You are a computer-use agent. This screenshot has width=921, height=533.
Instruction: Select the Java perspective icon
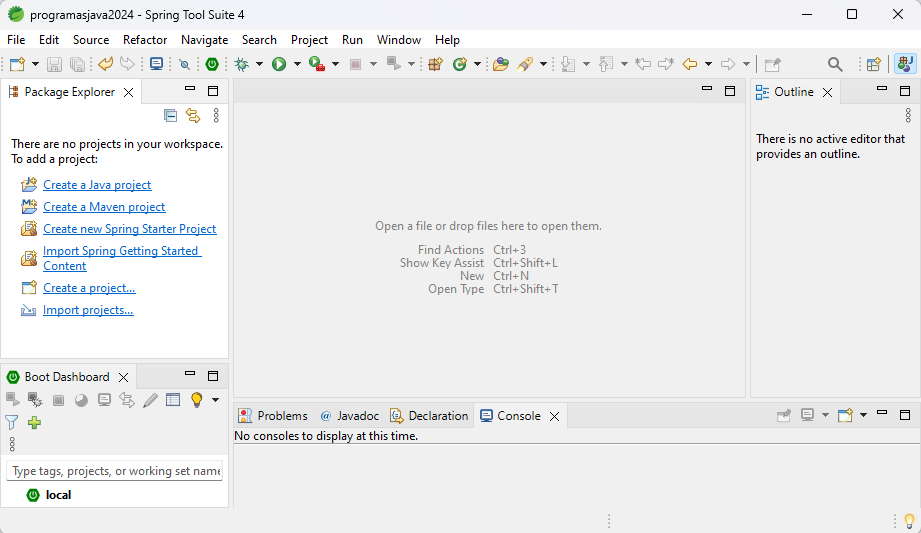click(905, 63)
